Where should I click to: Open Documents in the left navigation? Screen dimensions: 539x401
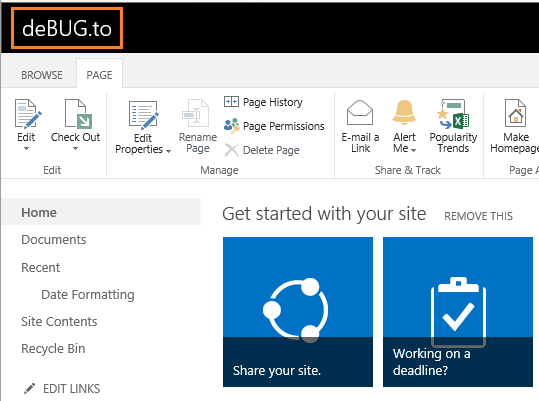coord(54,240)
